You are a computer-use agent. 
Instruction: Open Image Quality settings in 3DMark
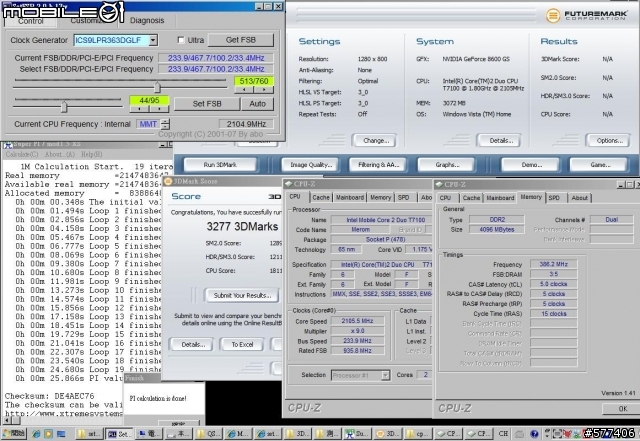coord(311,165)
